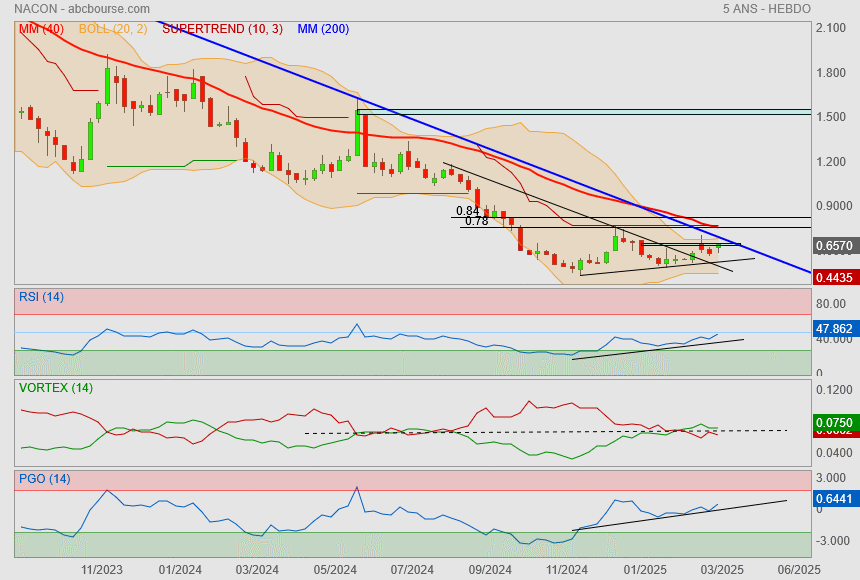Click the 1.200 price axis label
Viewport: 860px width, 580px height.
[831, 162]
